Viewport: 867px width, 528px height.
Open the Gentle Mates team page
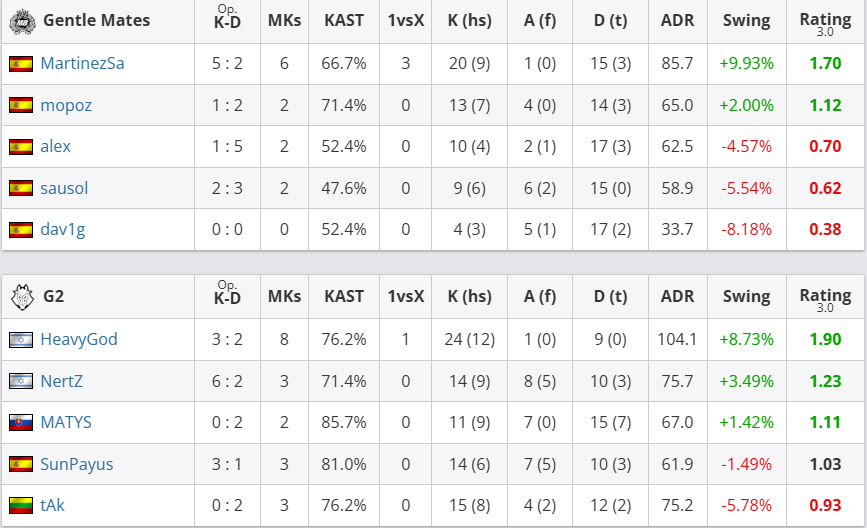tap(96, 20)
